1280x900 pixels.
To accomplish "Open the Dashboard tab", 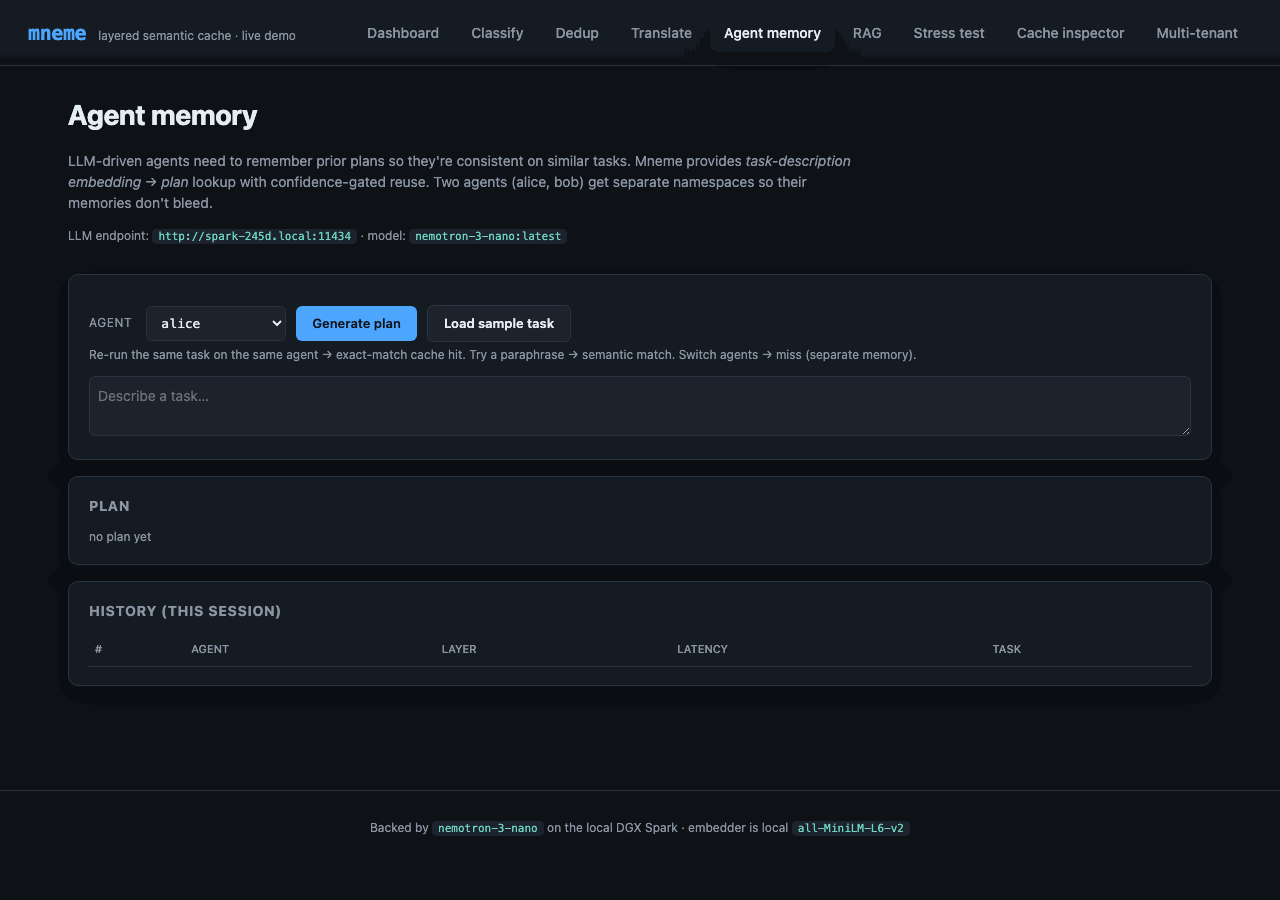I will (403, 33).
